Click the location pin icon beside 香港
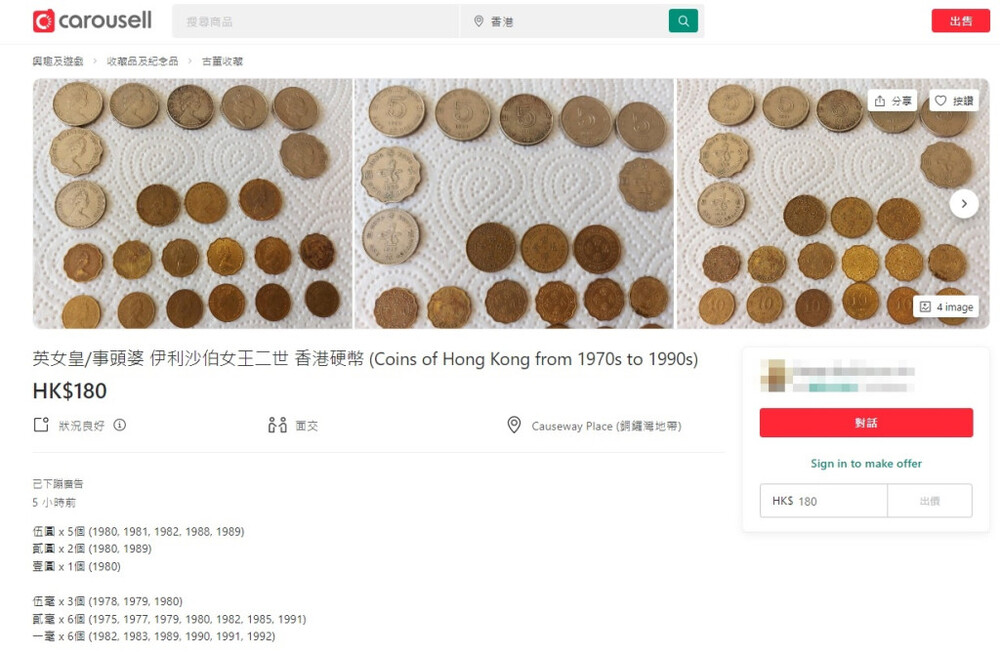The image size is (1000, 654). (x=479, y=20)
